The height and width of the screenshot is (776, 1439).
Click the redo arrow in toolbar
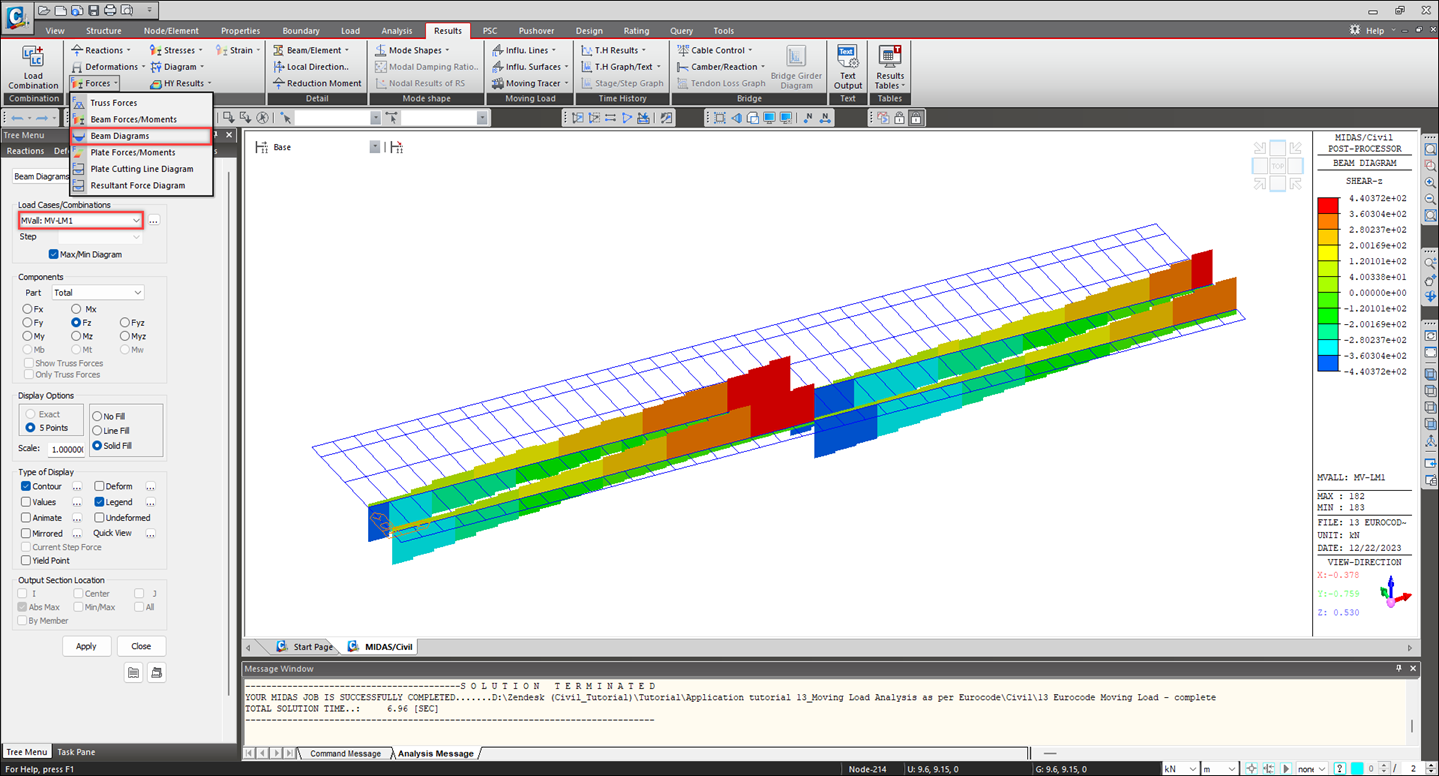pyautogui.click(x=42, y=118)
